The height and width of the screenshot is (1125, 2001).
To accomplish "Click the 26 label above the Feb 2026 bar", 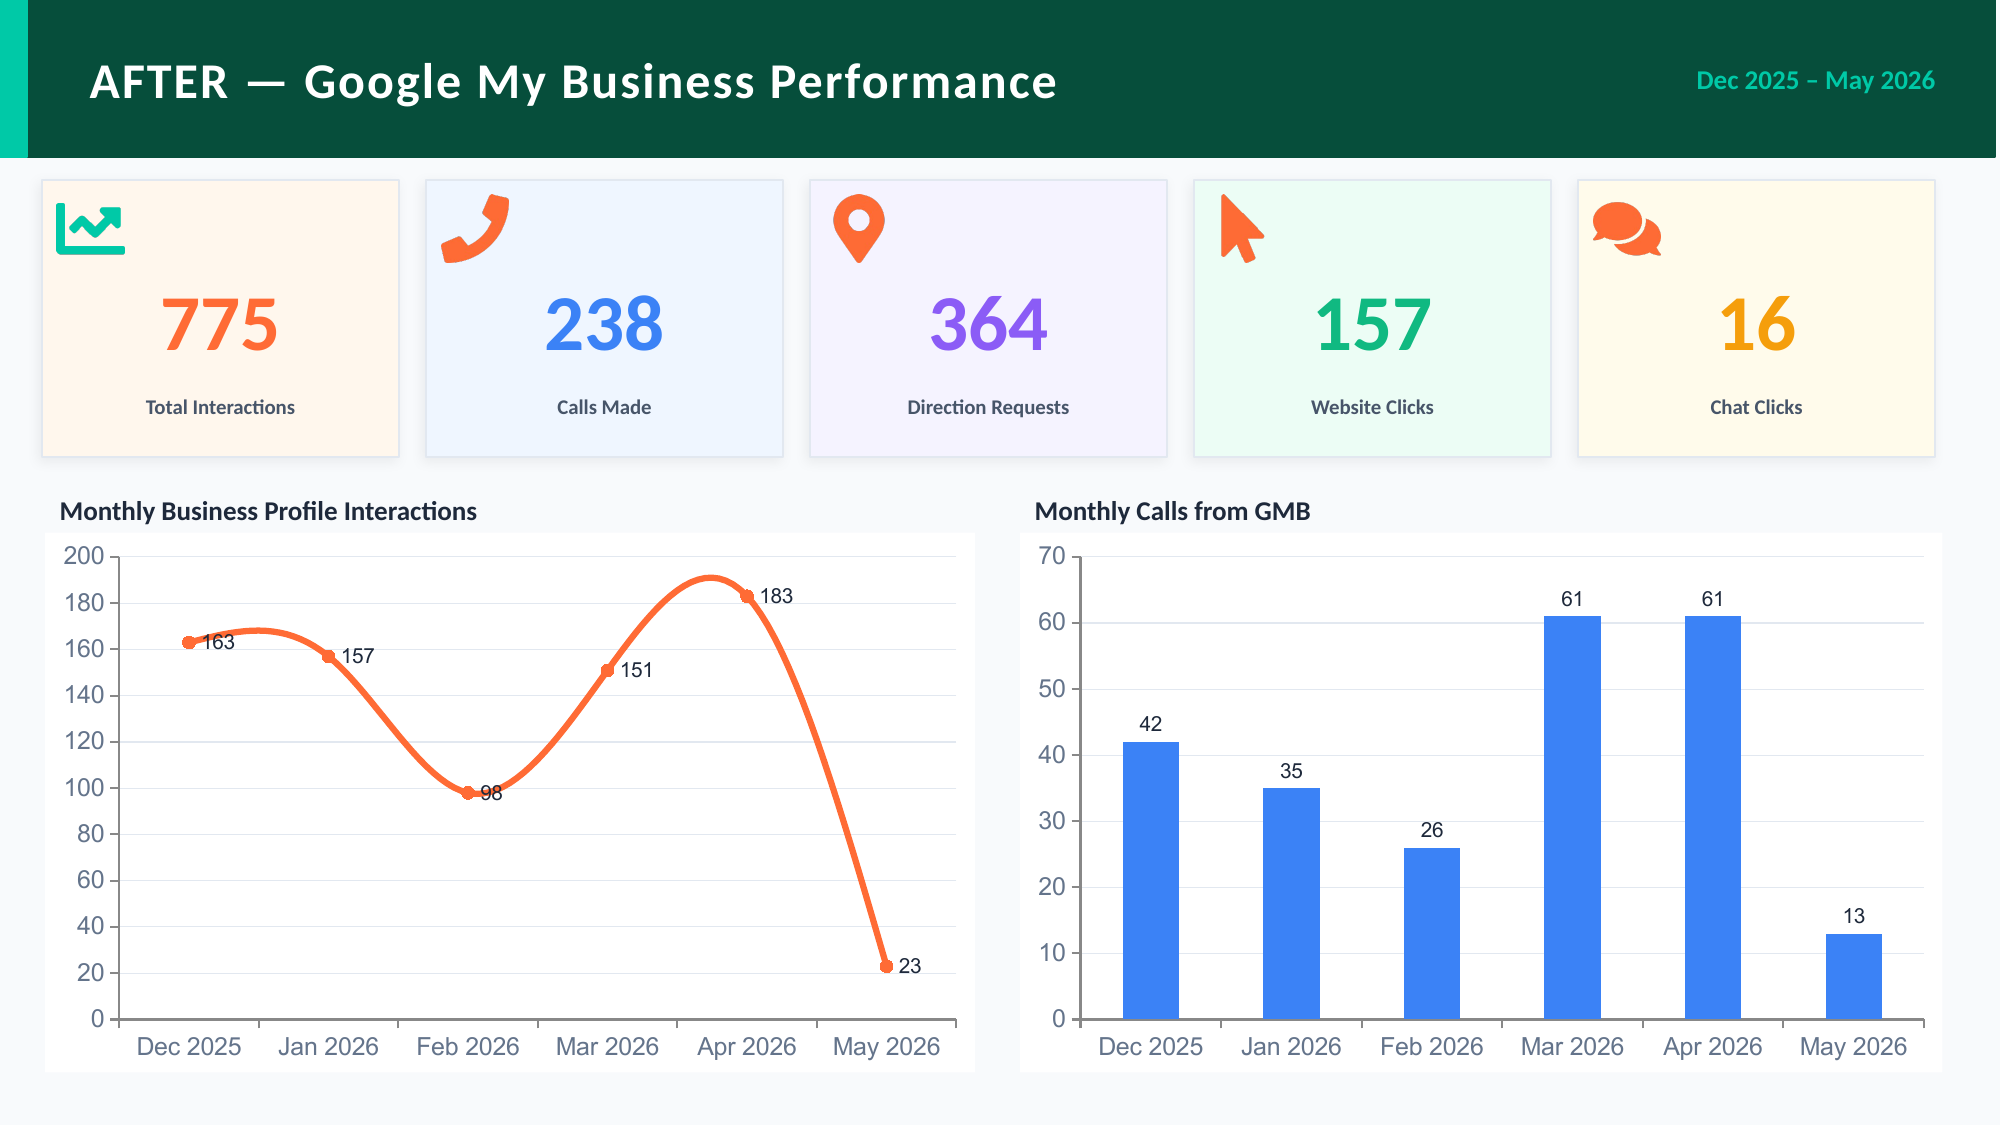I will [x=1432, y=830].
